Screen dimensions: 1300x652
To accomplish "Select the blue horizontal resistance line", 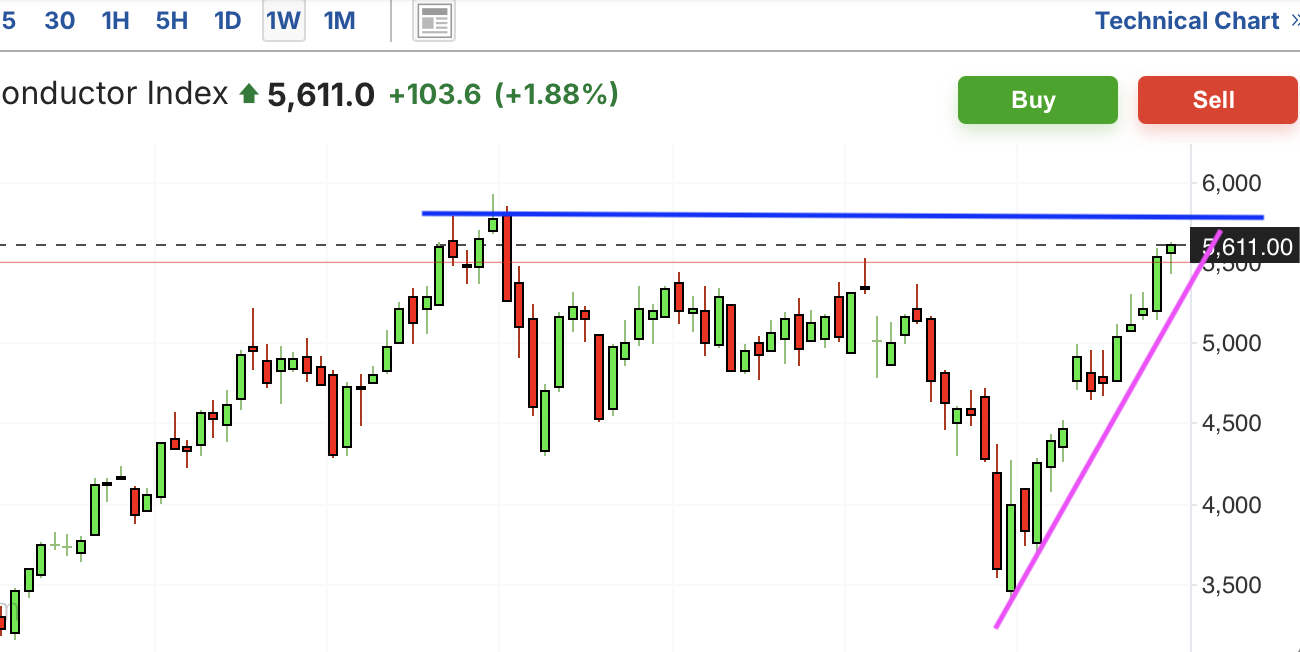I will point(843,214).
